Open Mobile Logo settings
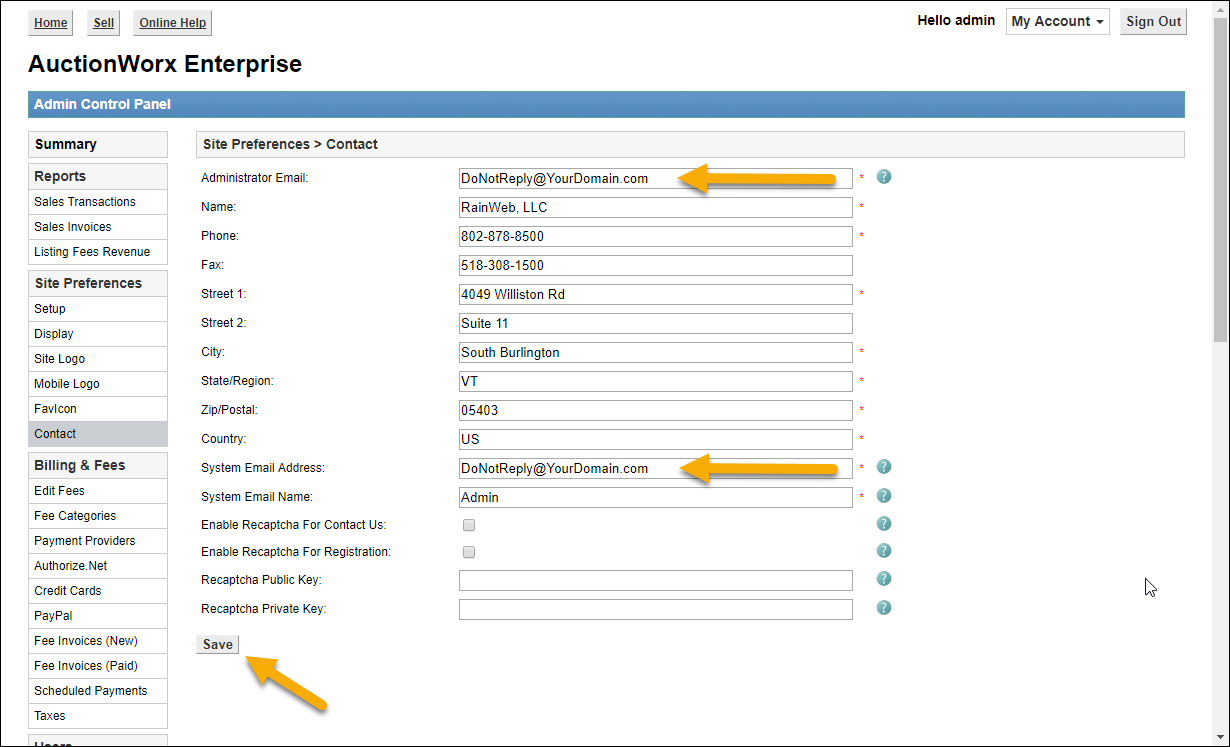Viewport: 1230px width, 747px height. [x=98, y=384]
